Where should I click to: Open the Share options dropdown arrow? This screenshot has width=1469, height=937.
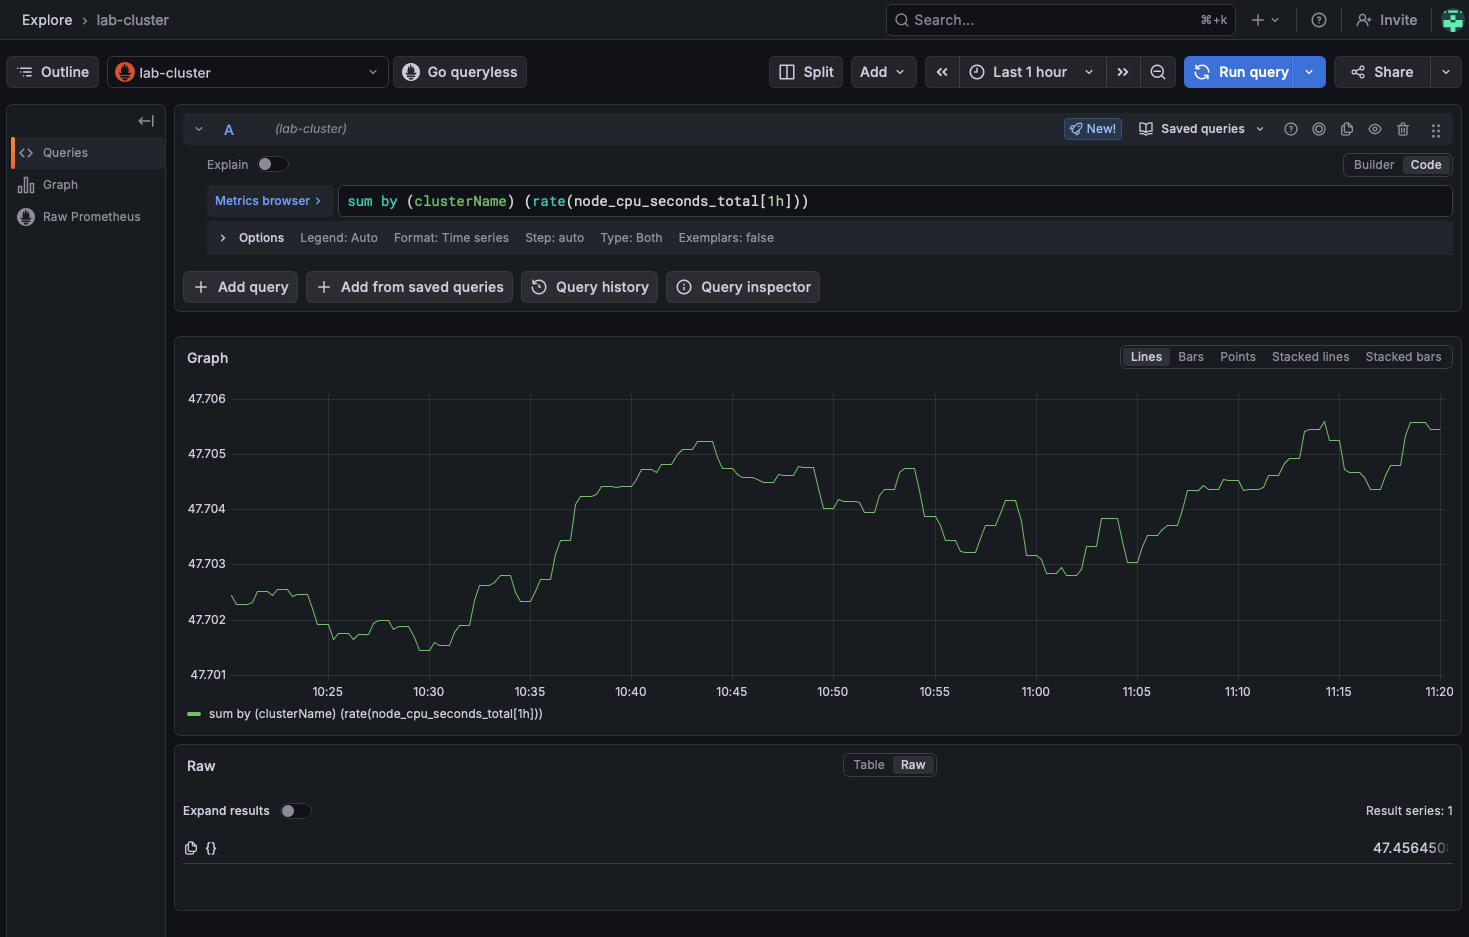pyautogui.click(x=1446, y=72)
